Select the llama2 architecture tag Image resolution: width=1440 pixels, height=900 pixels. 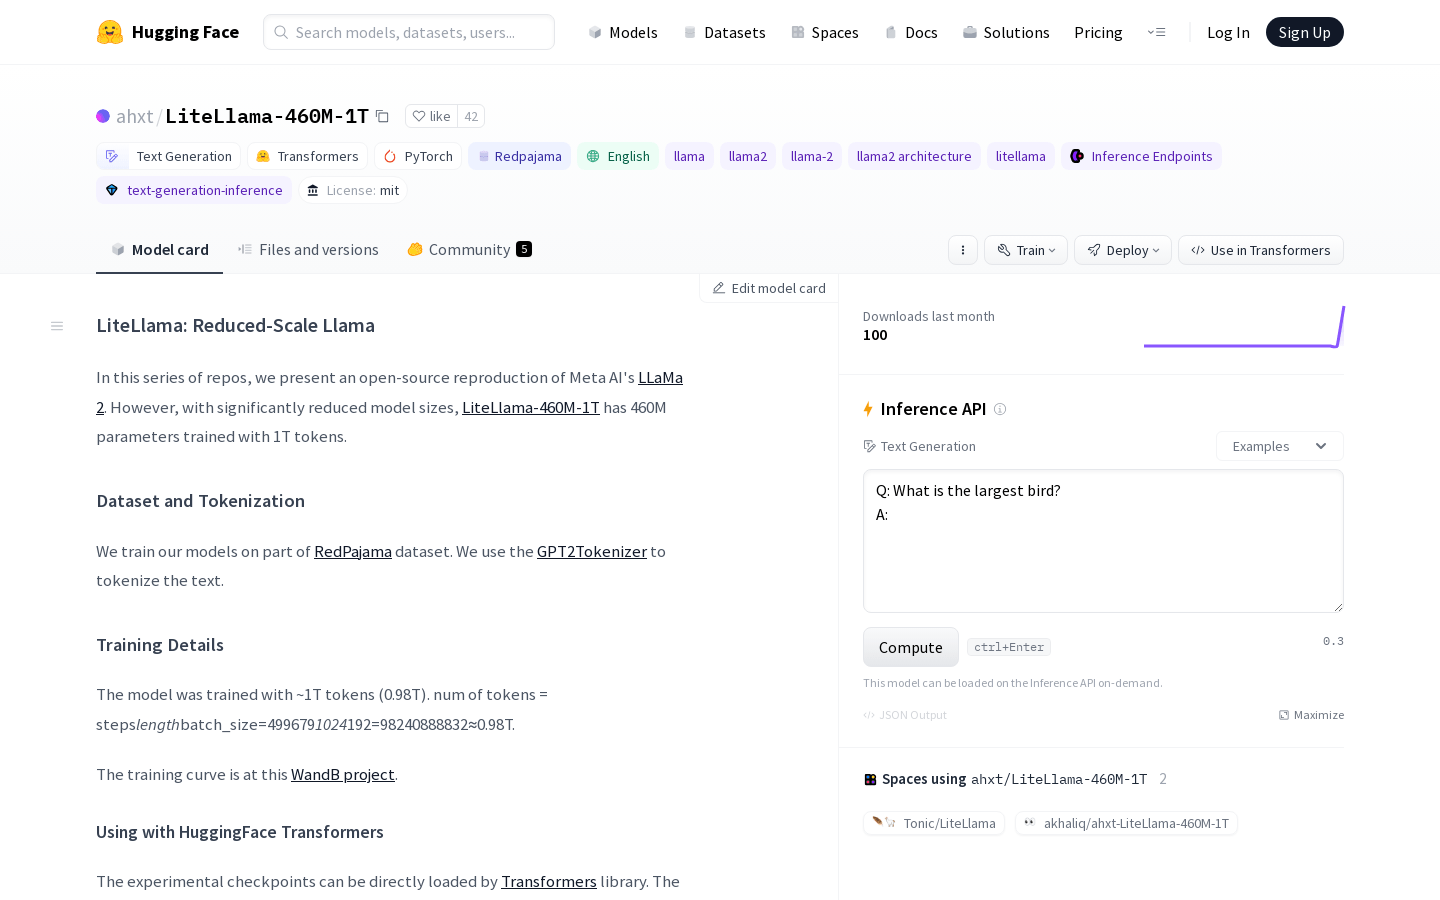click(914, 156)
